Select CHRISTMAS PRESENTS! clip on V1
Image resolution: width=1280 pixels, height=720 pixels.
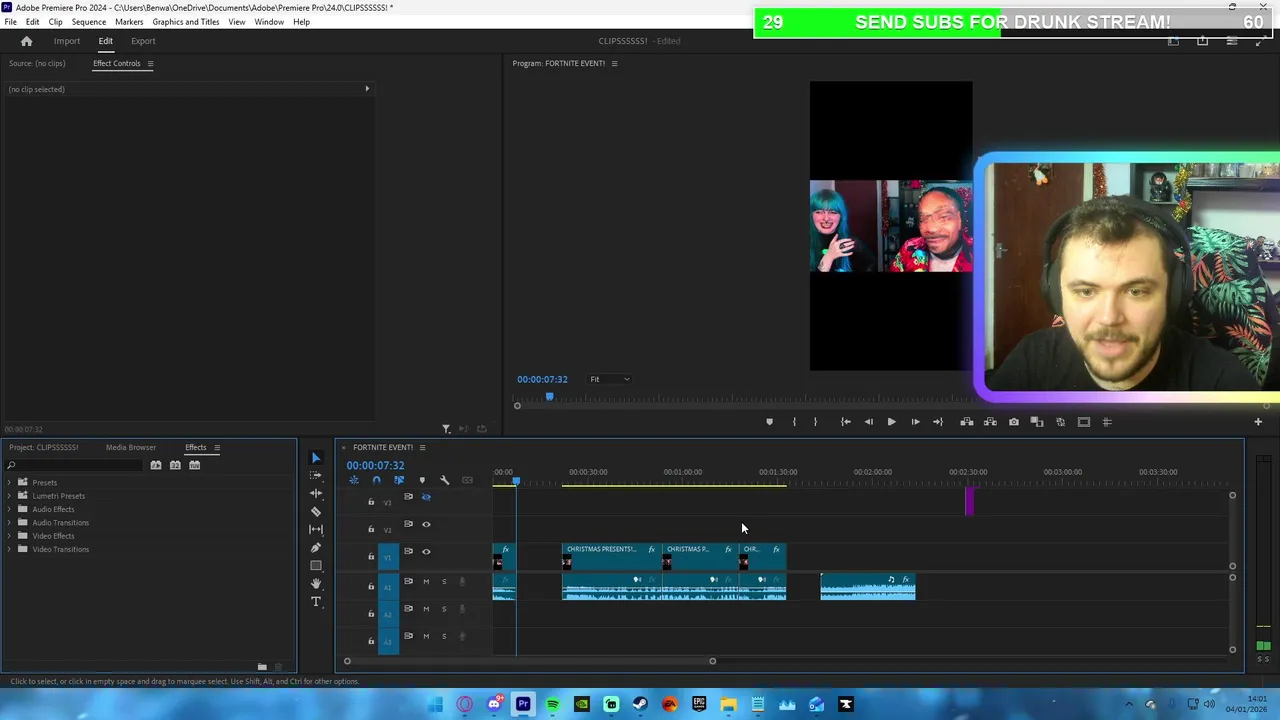611,556
